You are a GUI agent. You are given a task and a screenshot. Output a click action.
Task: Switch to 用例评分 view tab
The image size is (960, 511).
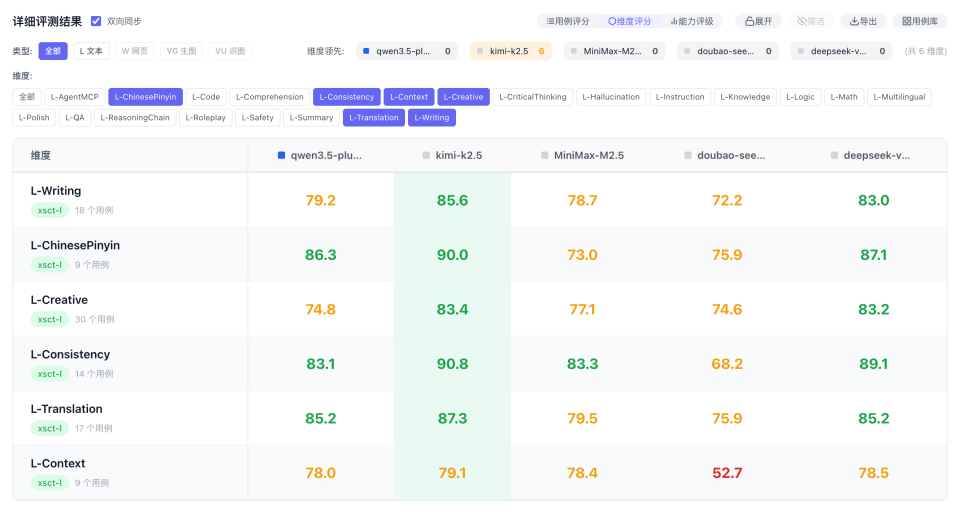coord(568,21)
